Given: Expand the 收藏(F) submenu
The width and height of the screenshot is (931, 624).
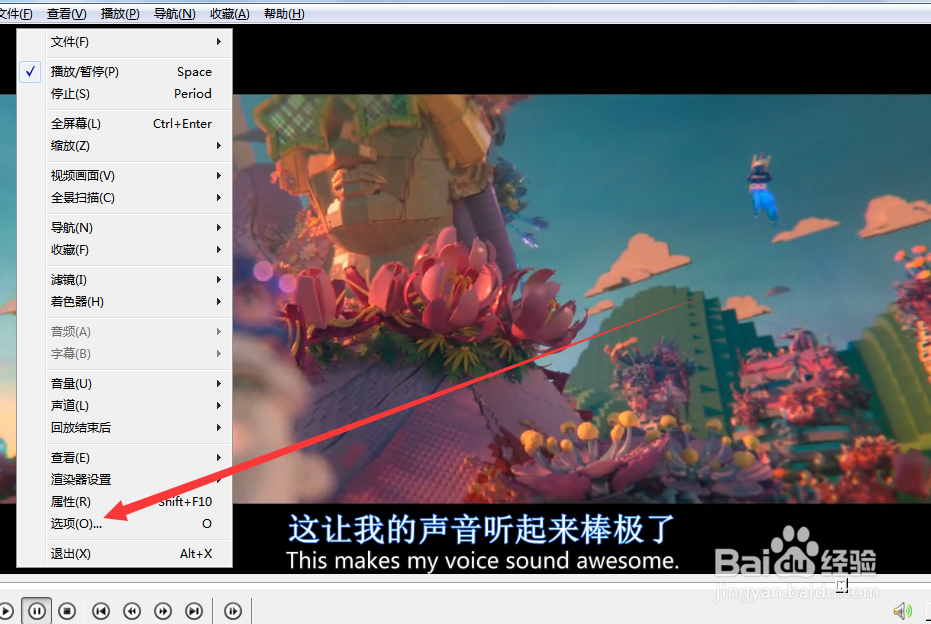Looking at the screenshot, I should (x=125, y=250).
